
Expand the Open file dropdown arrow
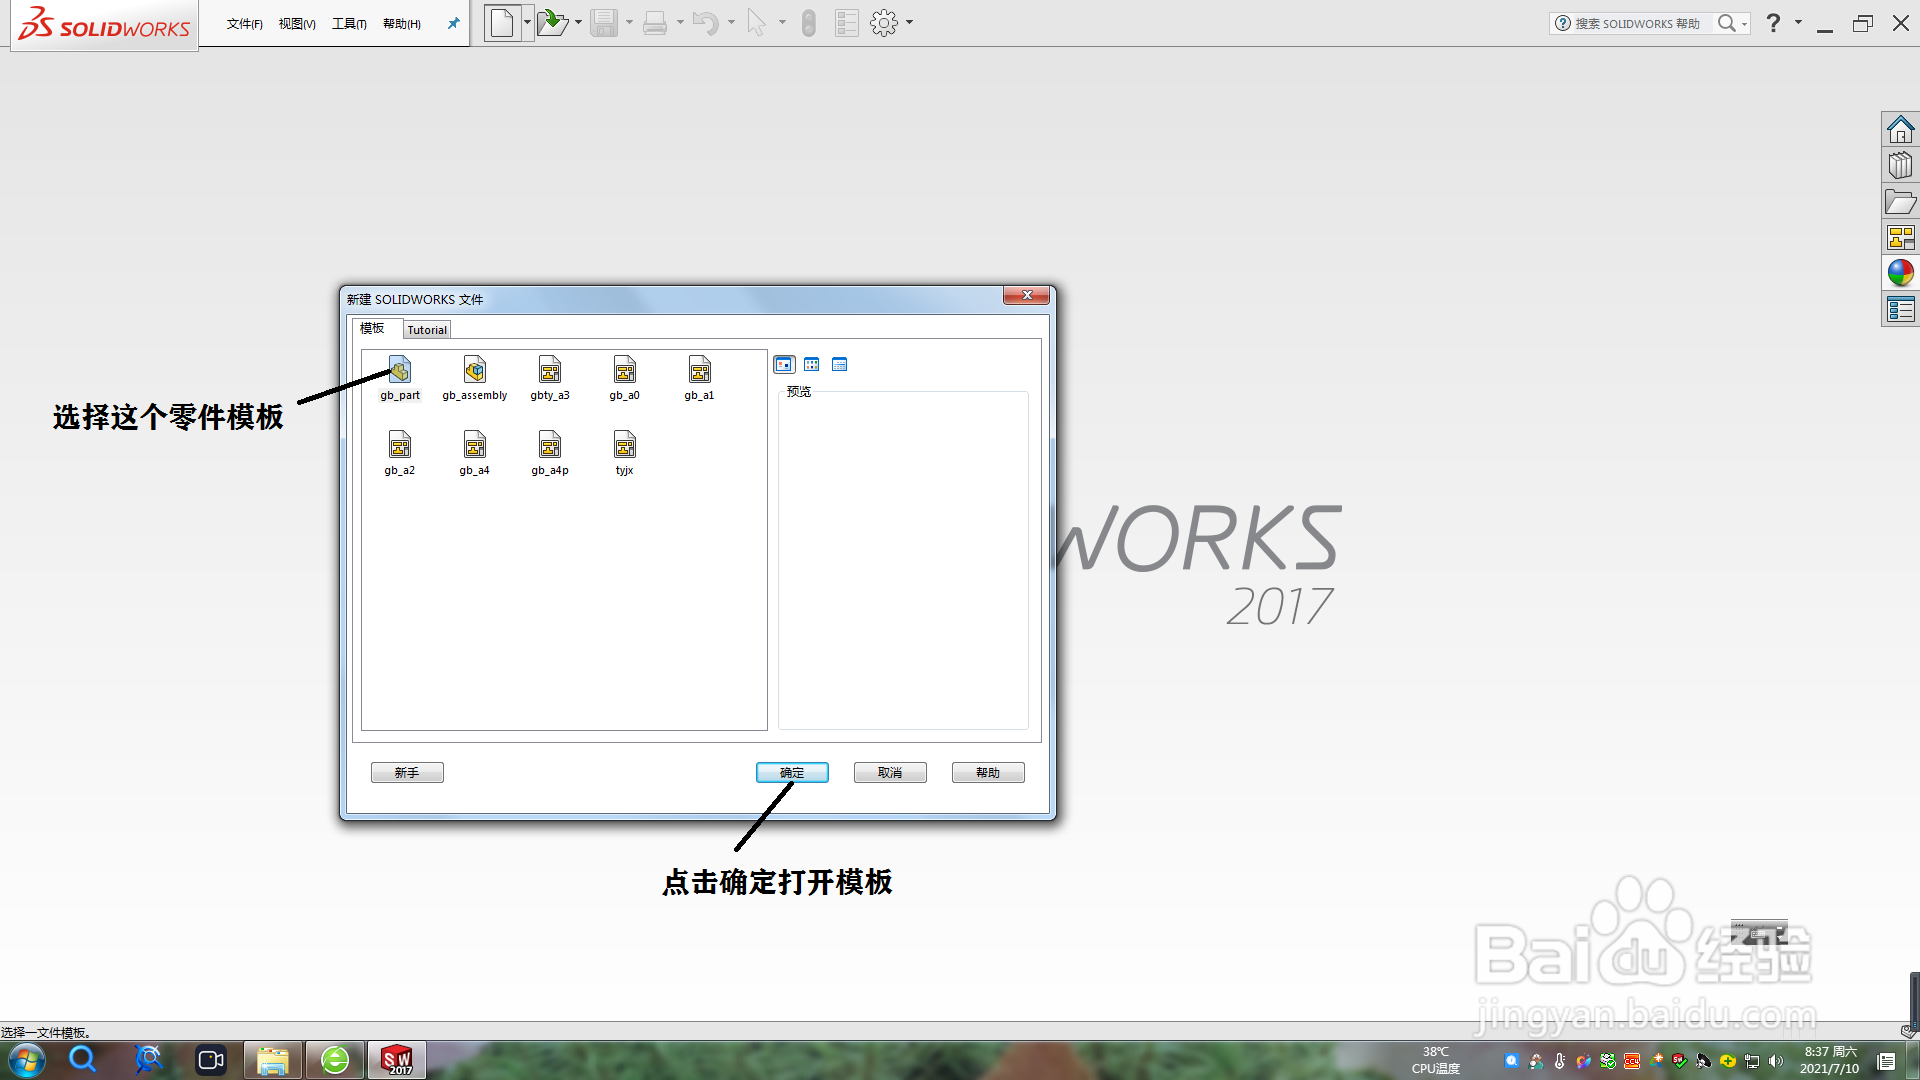click(578, 22)
